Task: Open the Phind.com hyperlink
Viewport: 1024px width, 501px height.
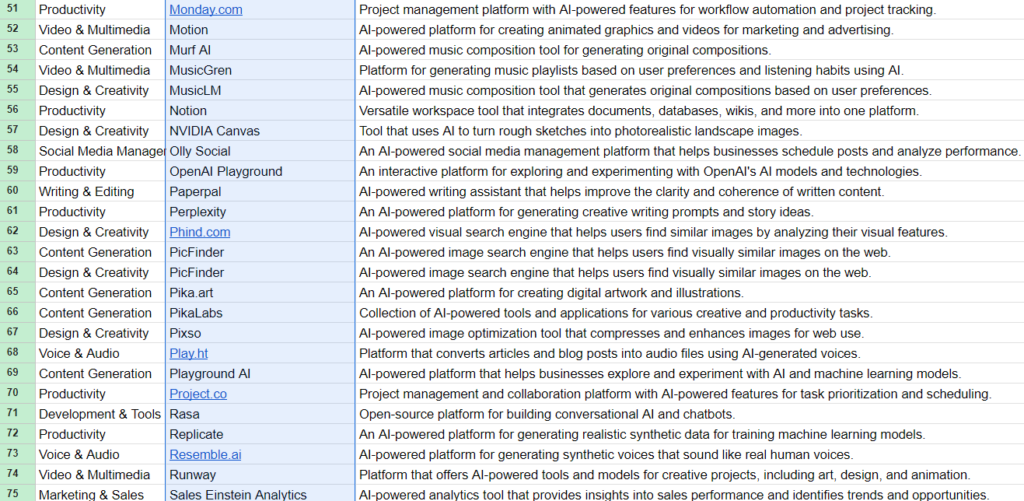Action: click(200, 232)
